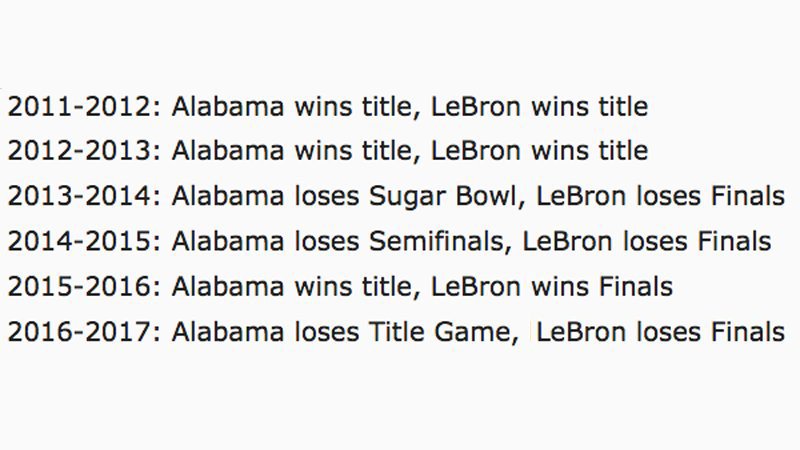Click the text 'Alabama loses Sugar Bowl'
The image size is (800, 450).
344,197
